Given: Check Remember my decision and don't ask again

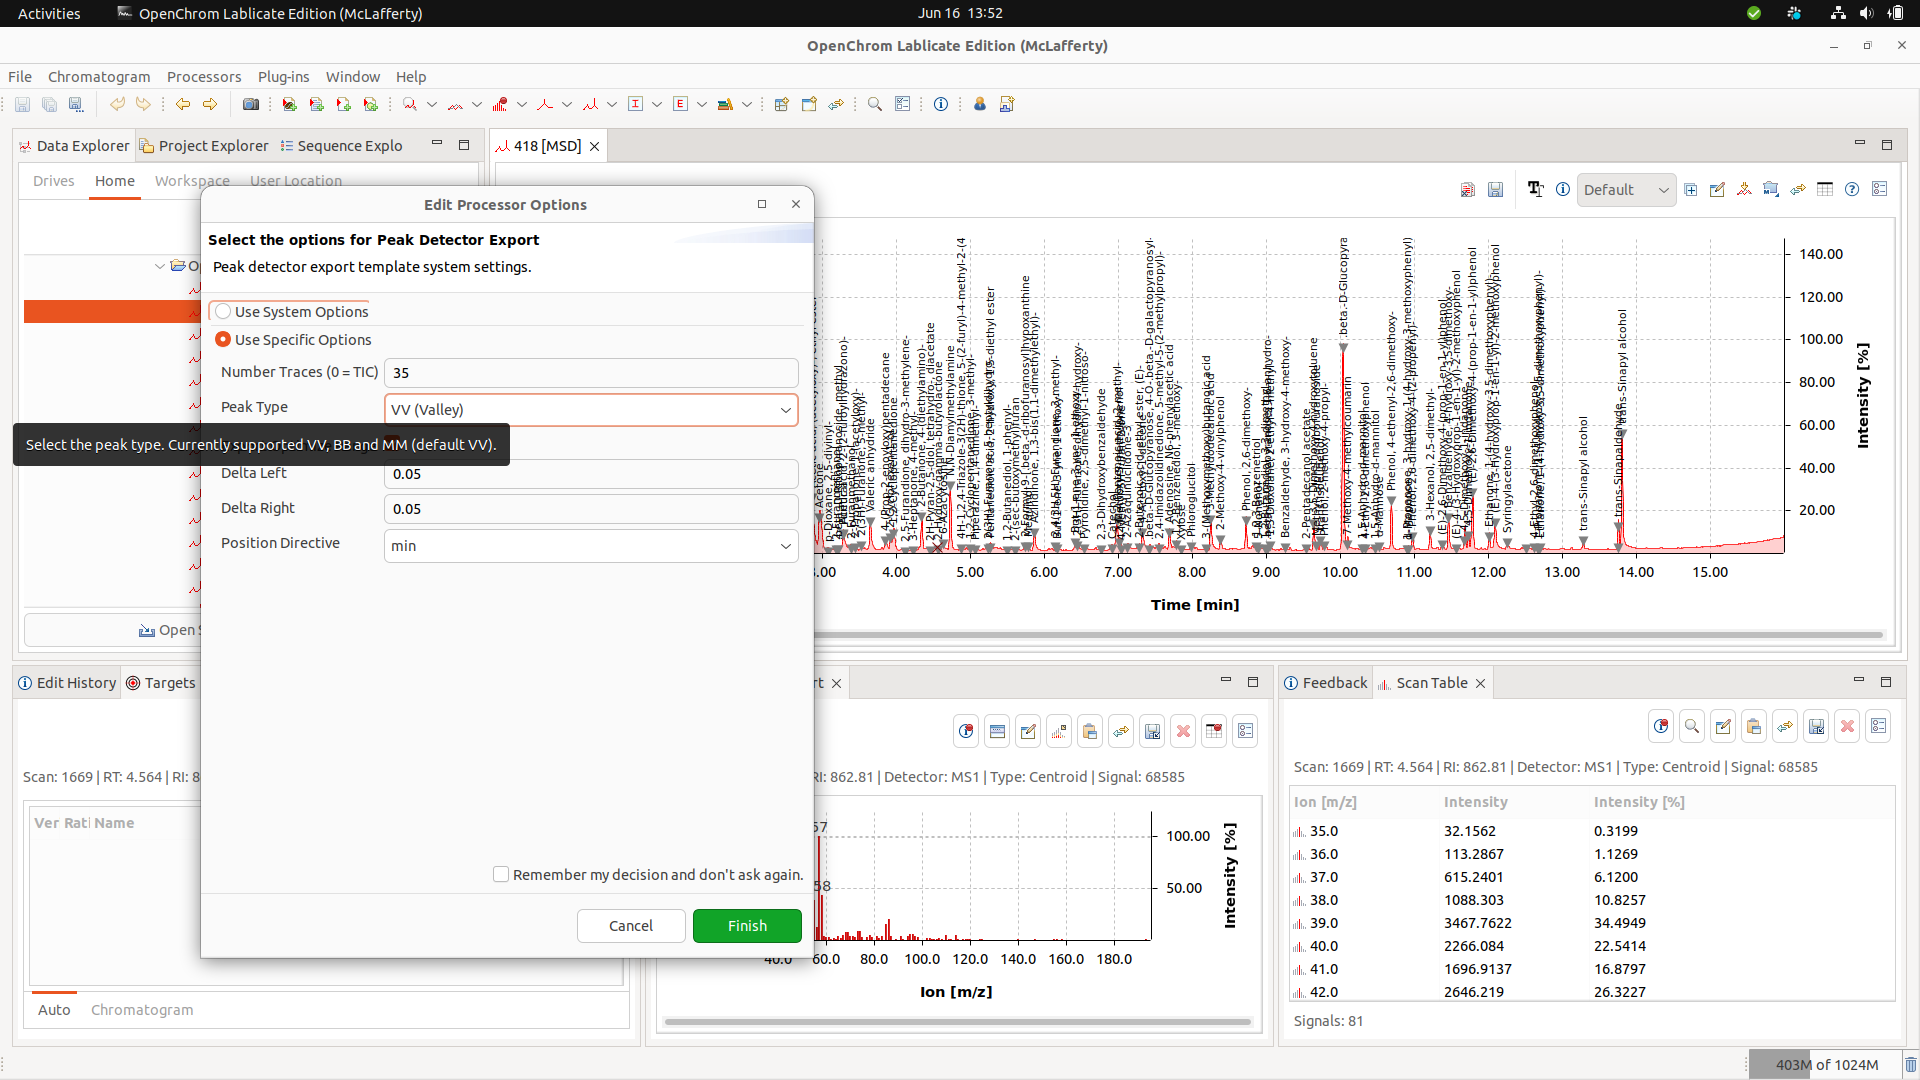Looking at the screenshot, I should click(501, 874).
